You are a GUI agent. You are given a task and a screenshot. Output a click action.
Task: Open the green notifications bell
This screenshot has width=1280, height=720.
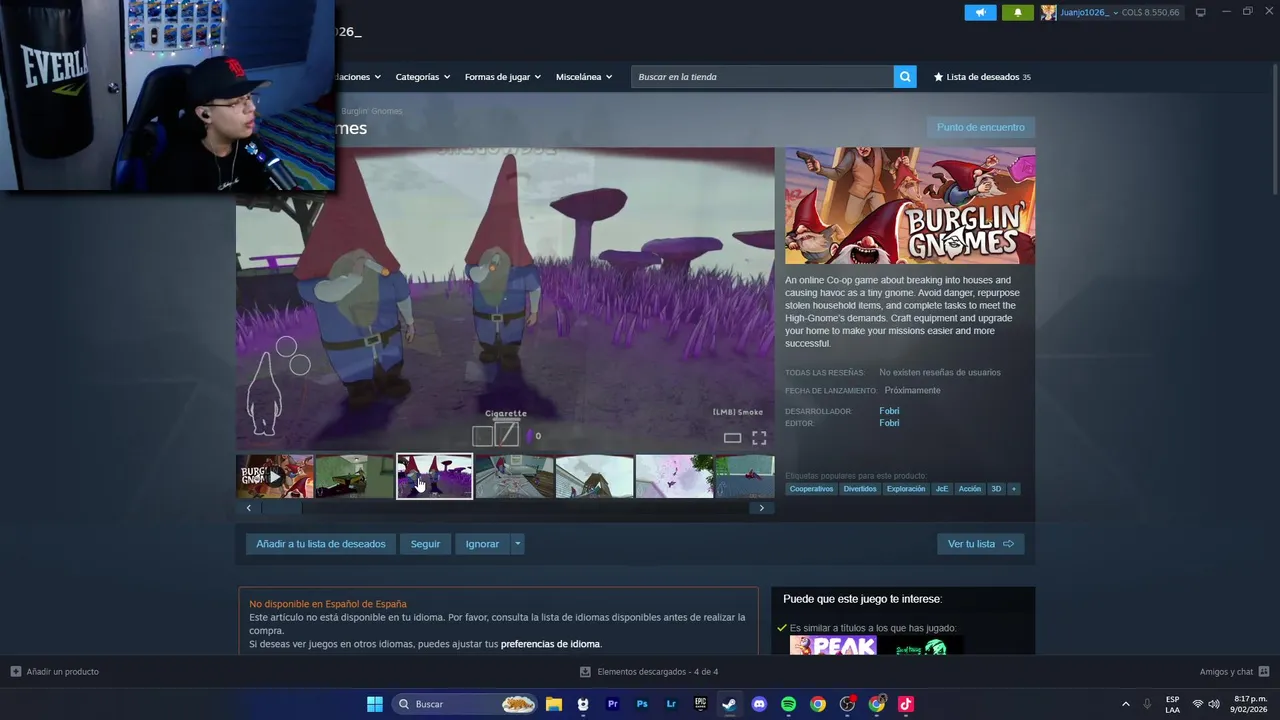pyautogui.click(x=1018, y=12)
